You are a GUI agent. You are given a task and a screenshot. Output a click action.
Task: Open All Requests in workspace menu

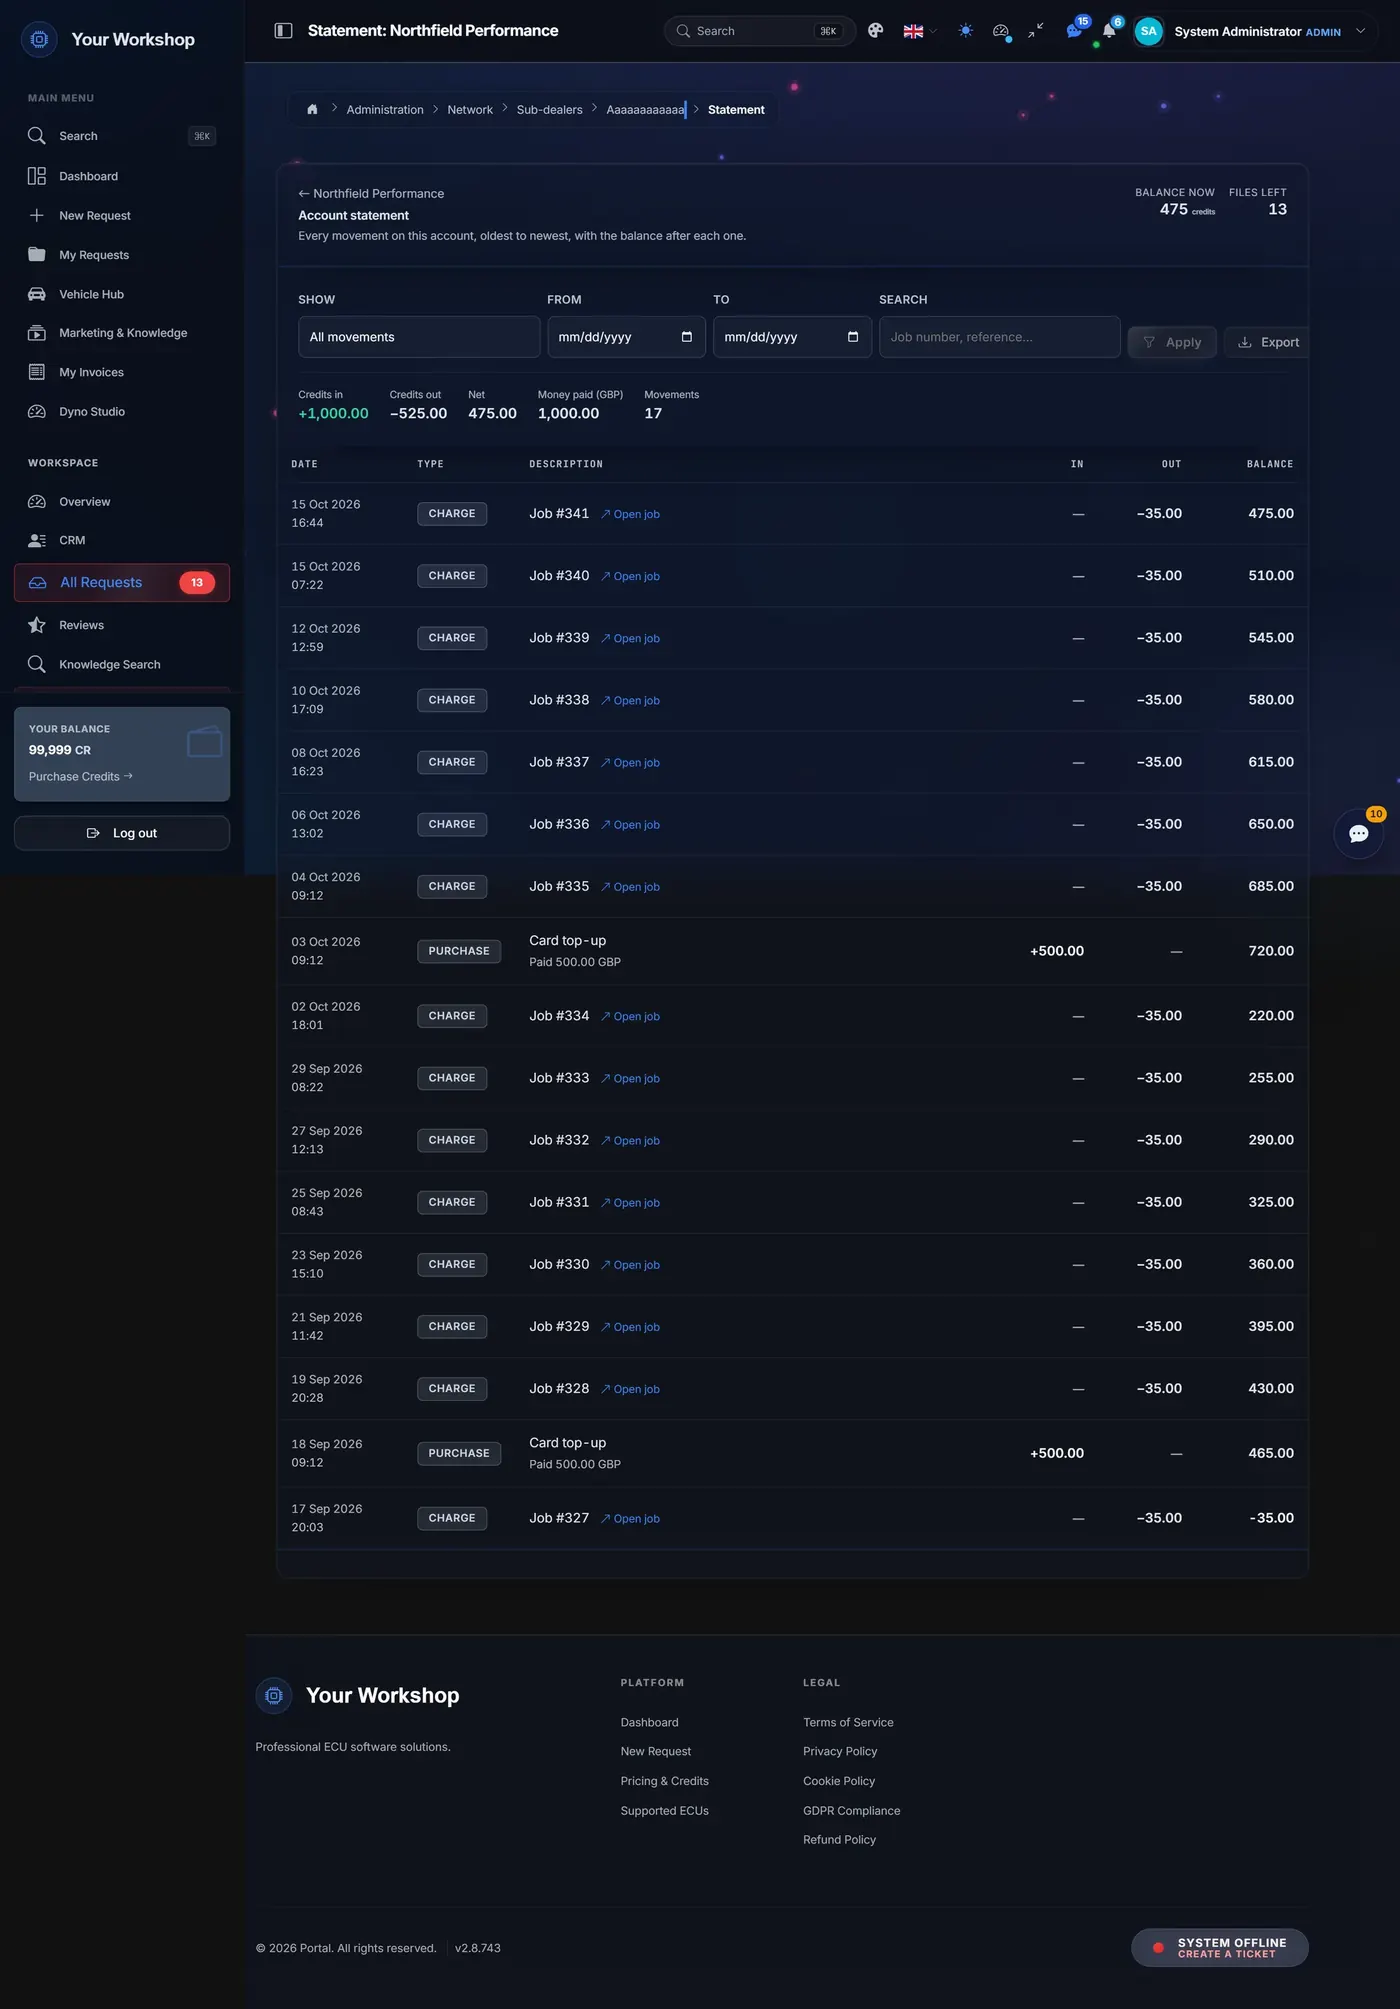122,583
